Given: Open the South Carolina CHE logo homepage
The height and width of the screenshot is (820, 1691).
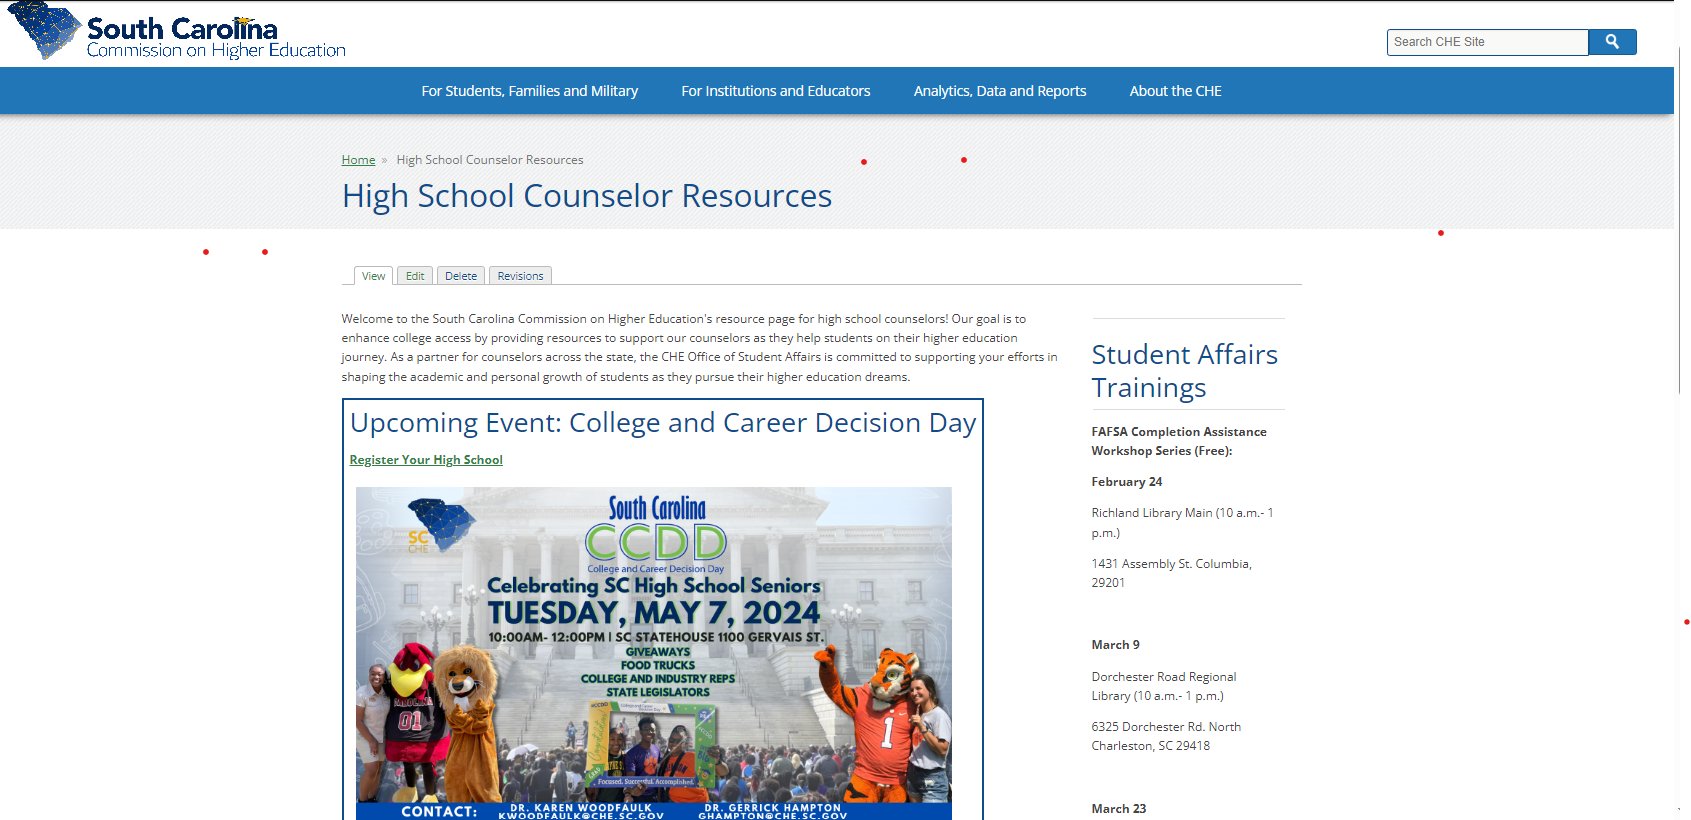Looking at the screenshot, I should 176,32.
